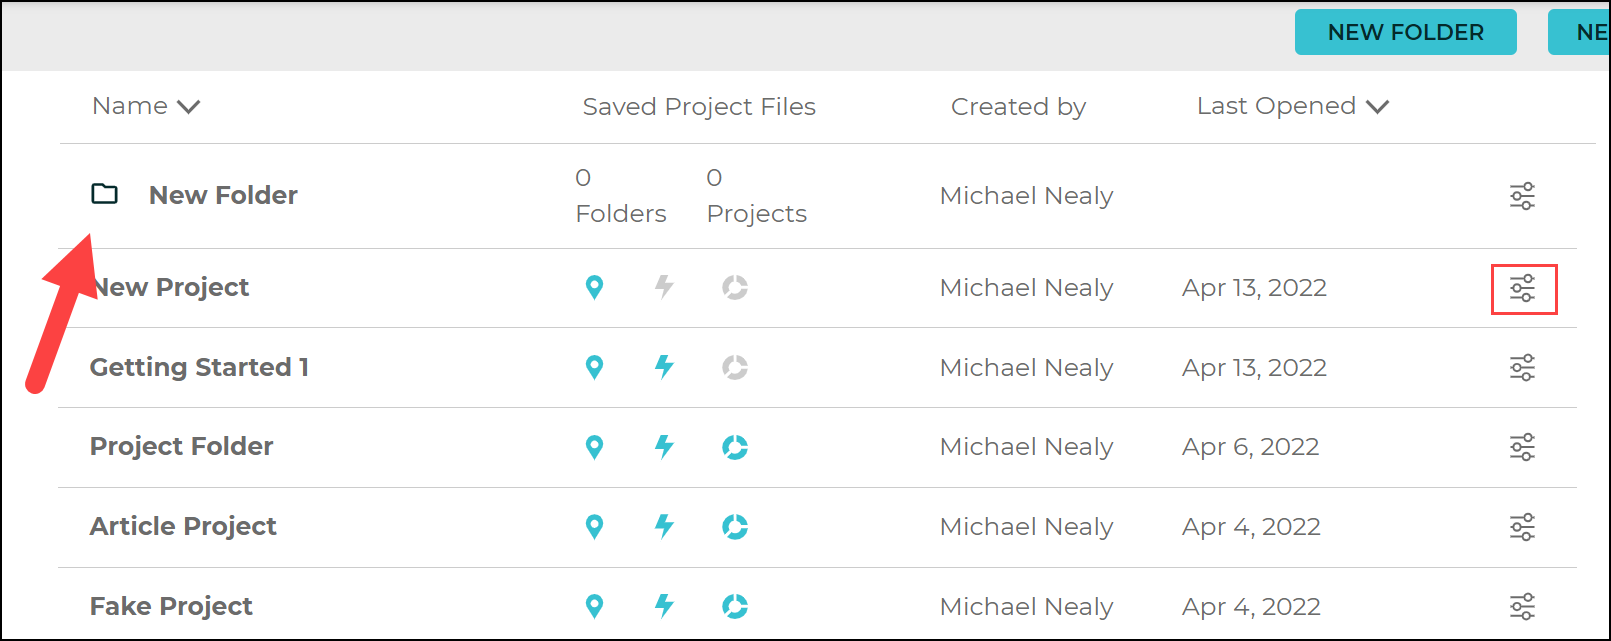The image size is (1611, 641).
Task: Click the NEW FOLDER button
Action: tap(1405, 32)
